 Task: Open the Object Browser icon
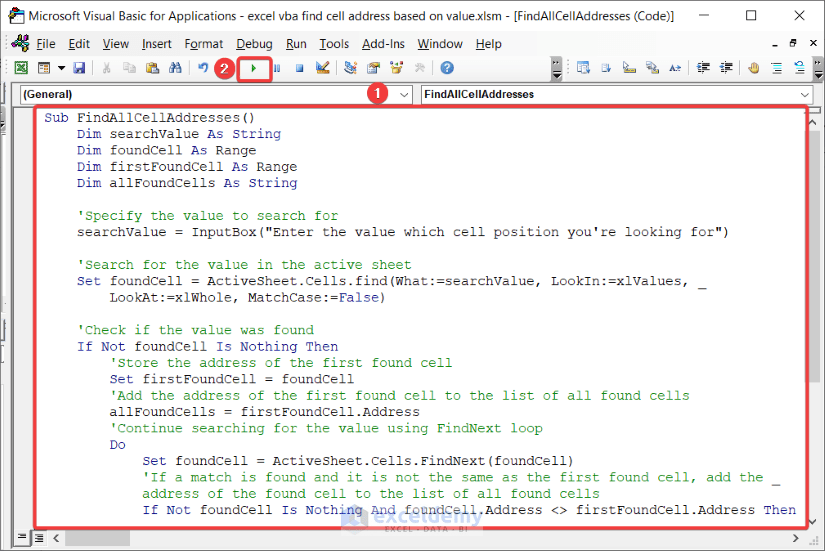point(396,68)
